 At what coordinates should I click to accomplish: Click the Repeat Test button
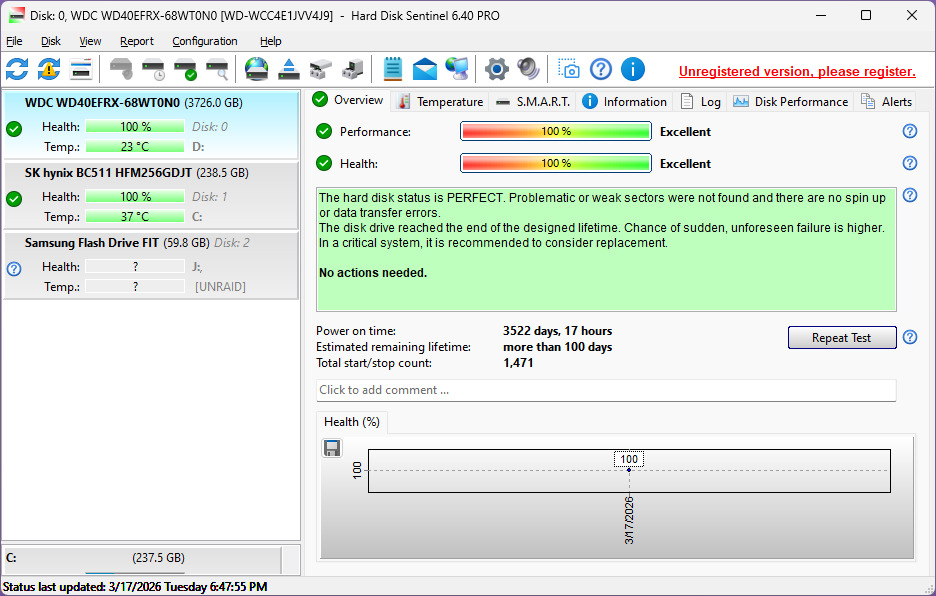(x=842, y=337)
